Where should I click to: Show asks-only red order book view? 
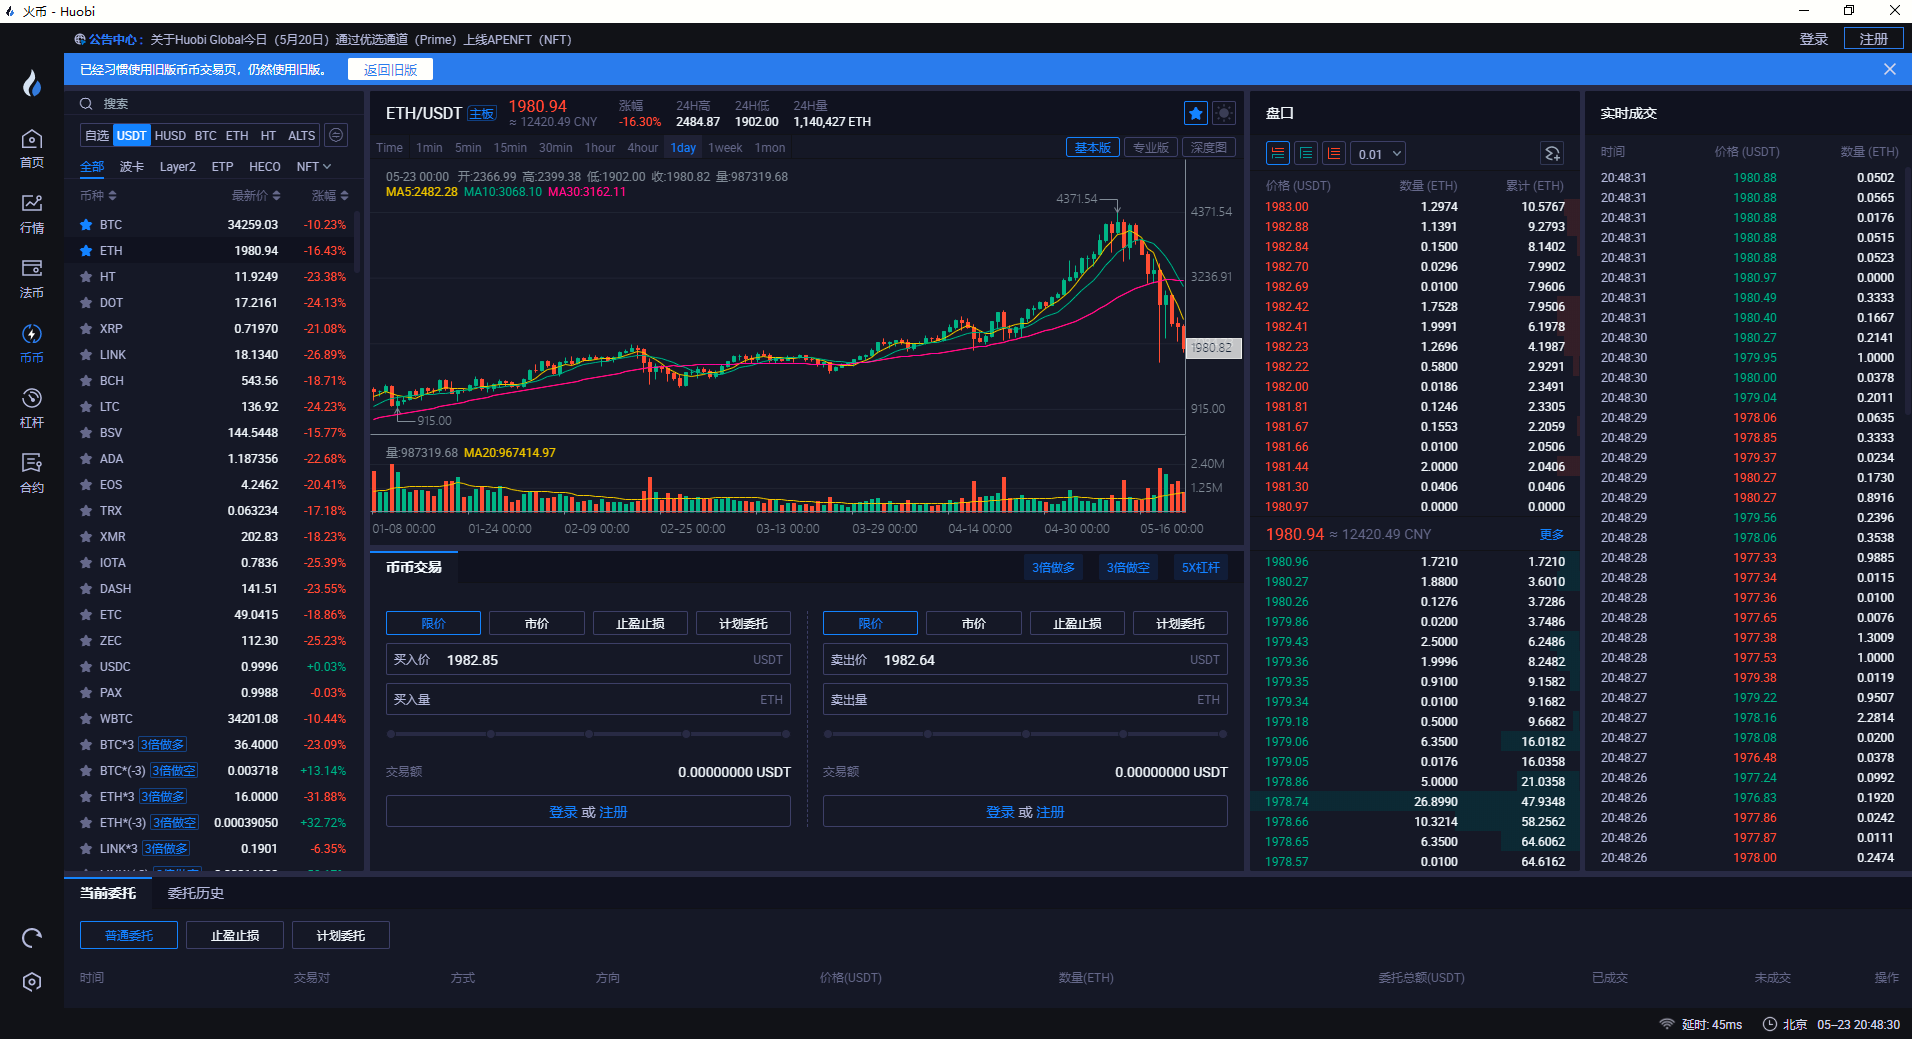tap(1334, 153)
